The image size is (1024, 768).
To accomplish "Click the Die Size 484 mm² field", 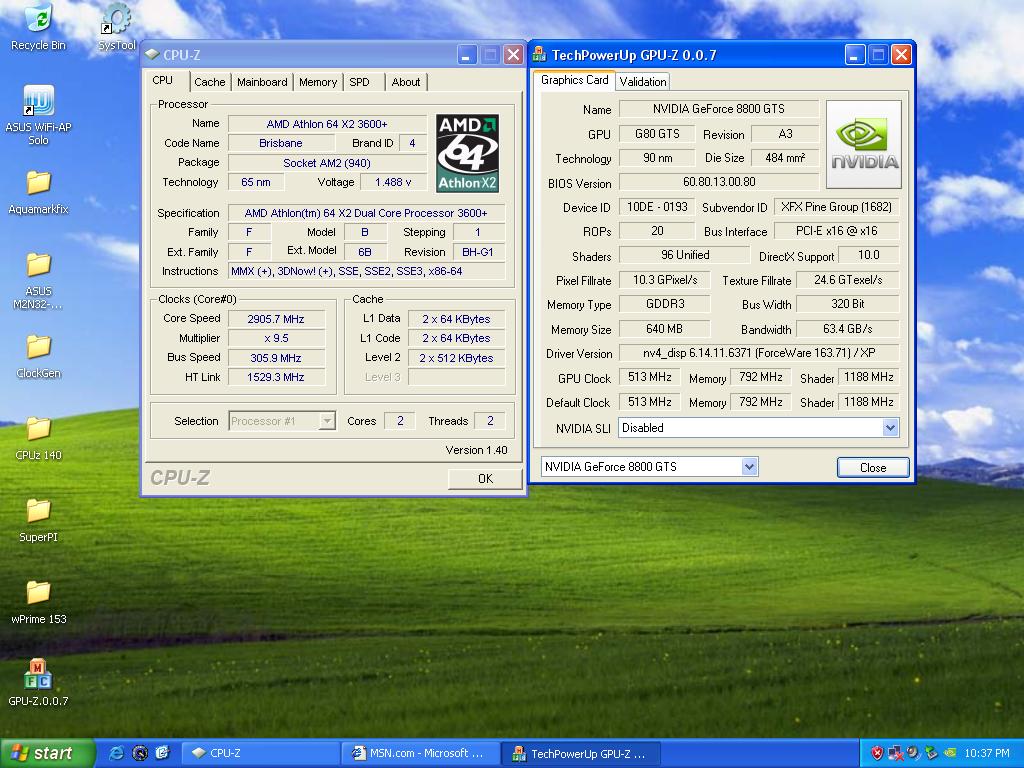I will 785,158.
